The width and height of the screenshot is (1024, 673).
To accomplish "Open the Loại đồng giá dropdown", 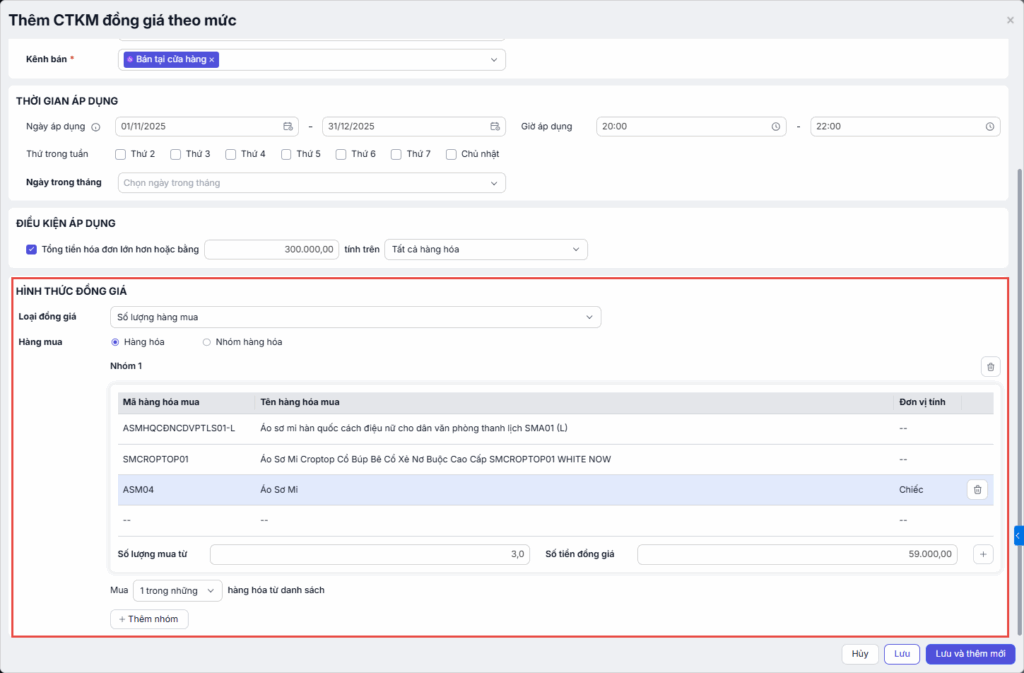I will 355,317.
